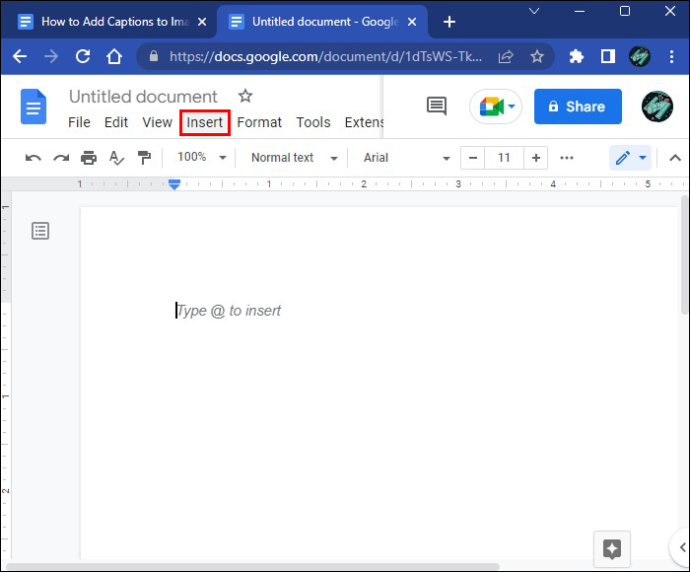
Task: Open Chrome profile avatar
Action: [640, 56]
